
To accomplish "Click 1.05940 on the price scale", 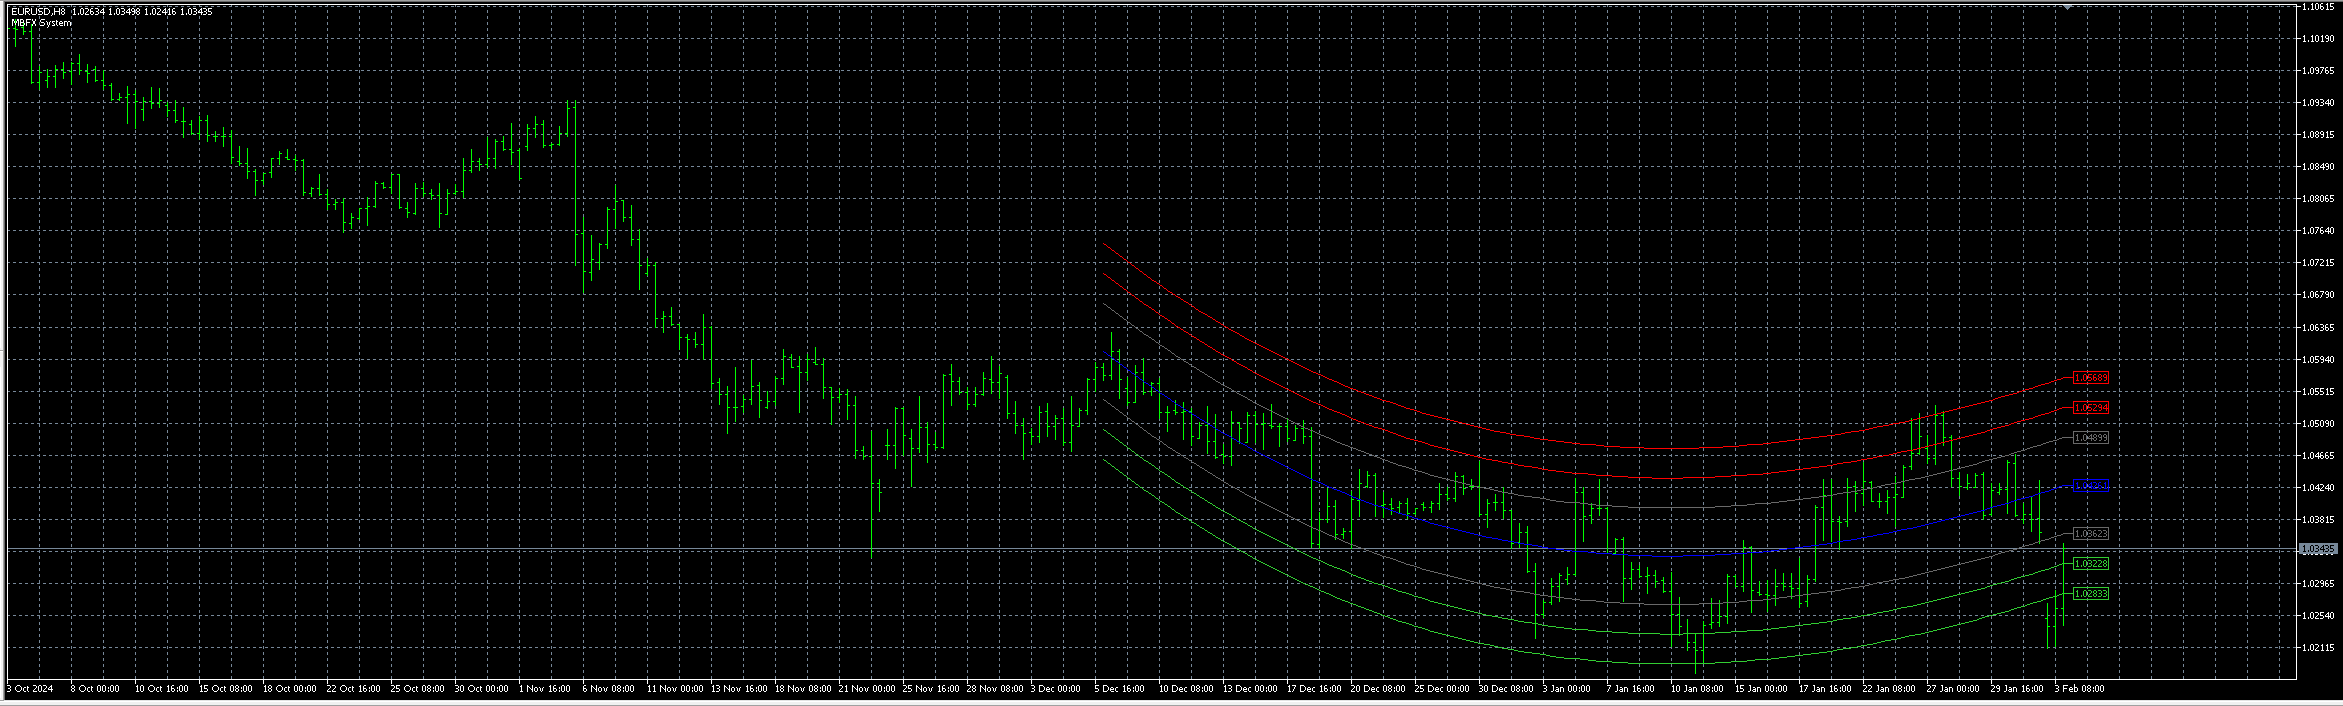I will (x=2318, y=360).
